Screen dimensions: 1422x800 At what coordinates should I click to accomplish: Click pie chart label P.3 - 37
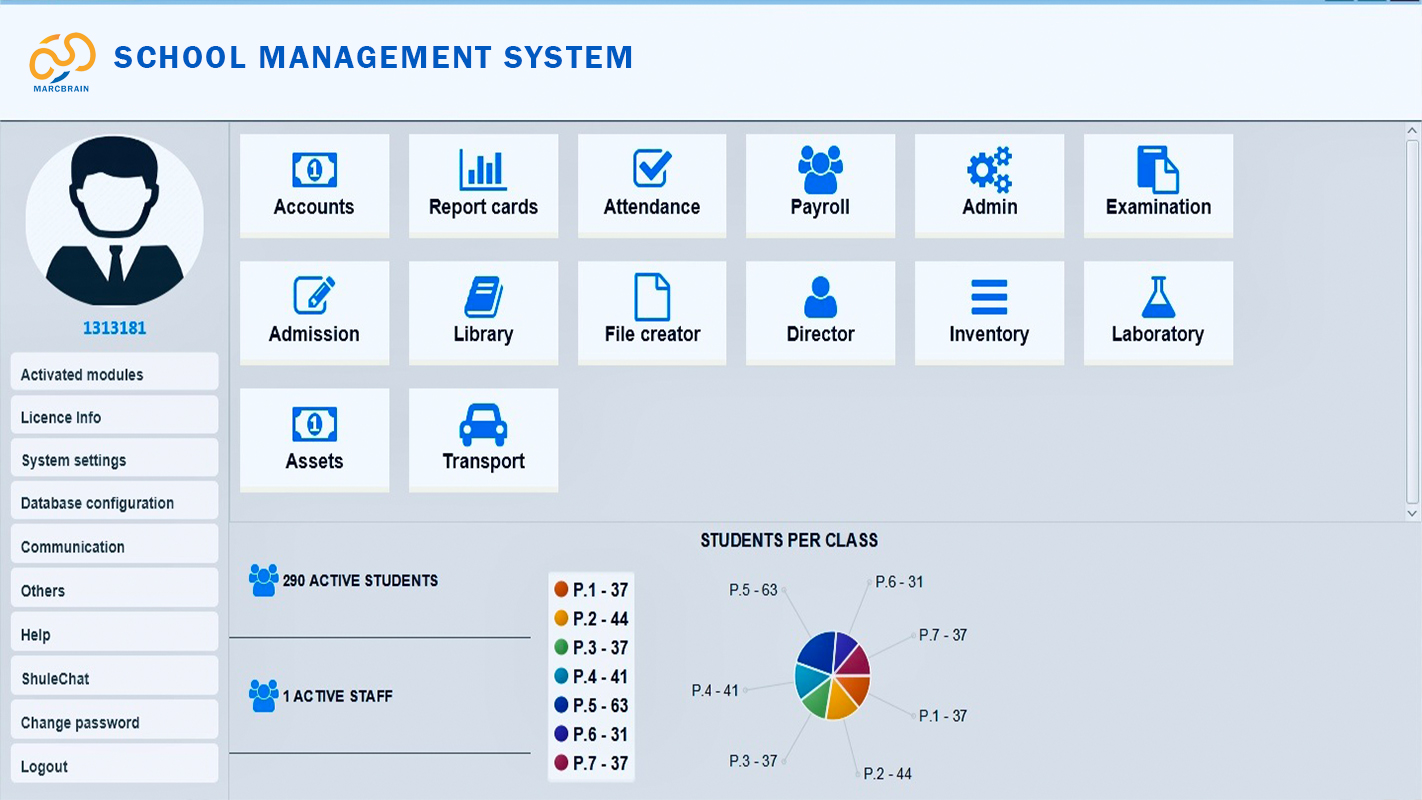pyautogui.click(x=753, y=761)
